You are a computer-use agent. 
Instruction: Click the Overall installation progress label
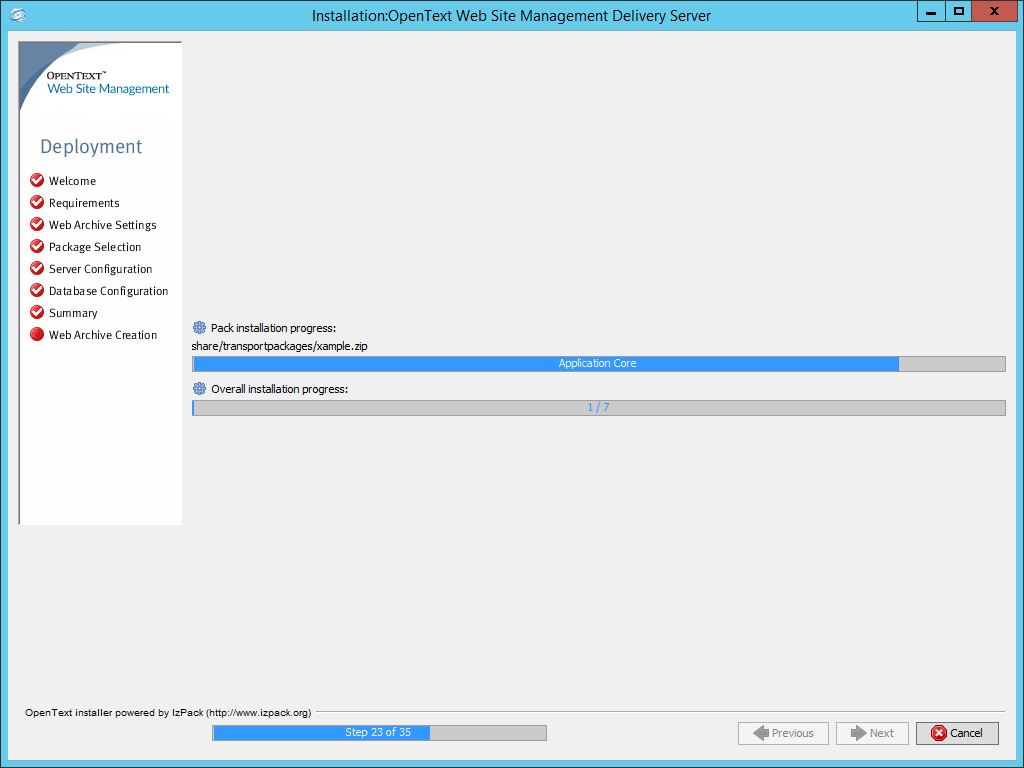280,389
